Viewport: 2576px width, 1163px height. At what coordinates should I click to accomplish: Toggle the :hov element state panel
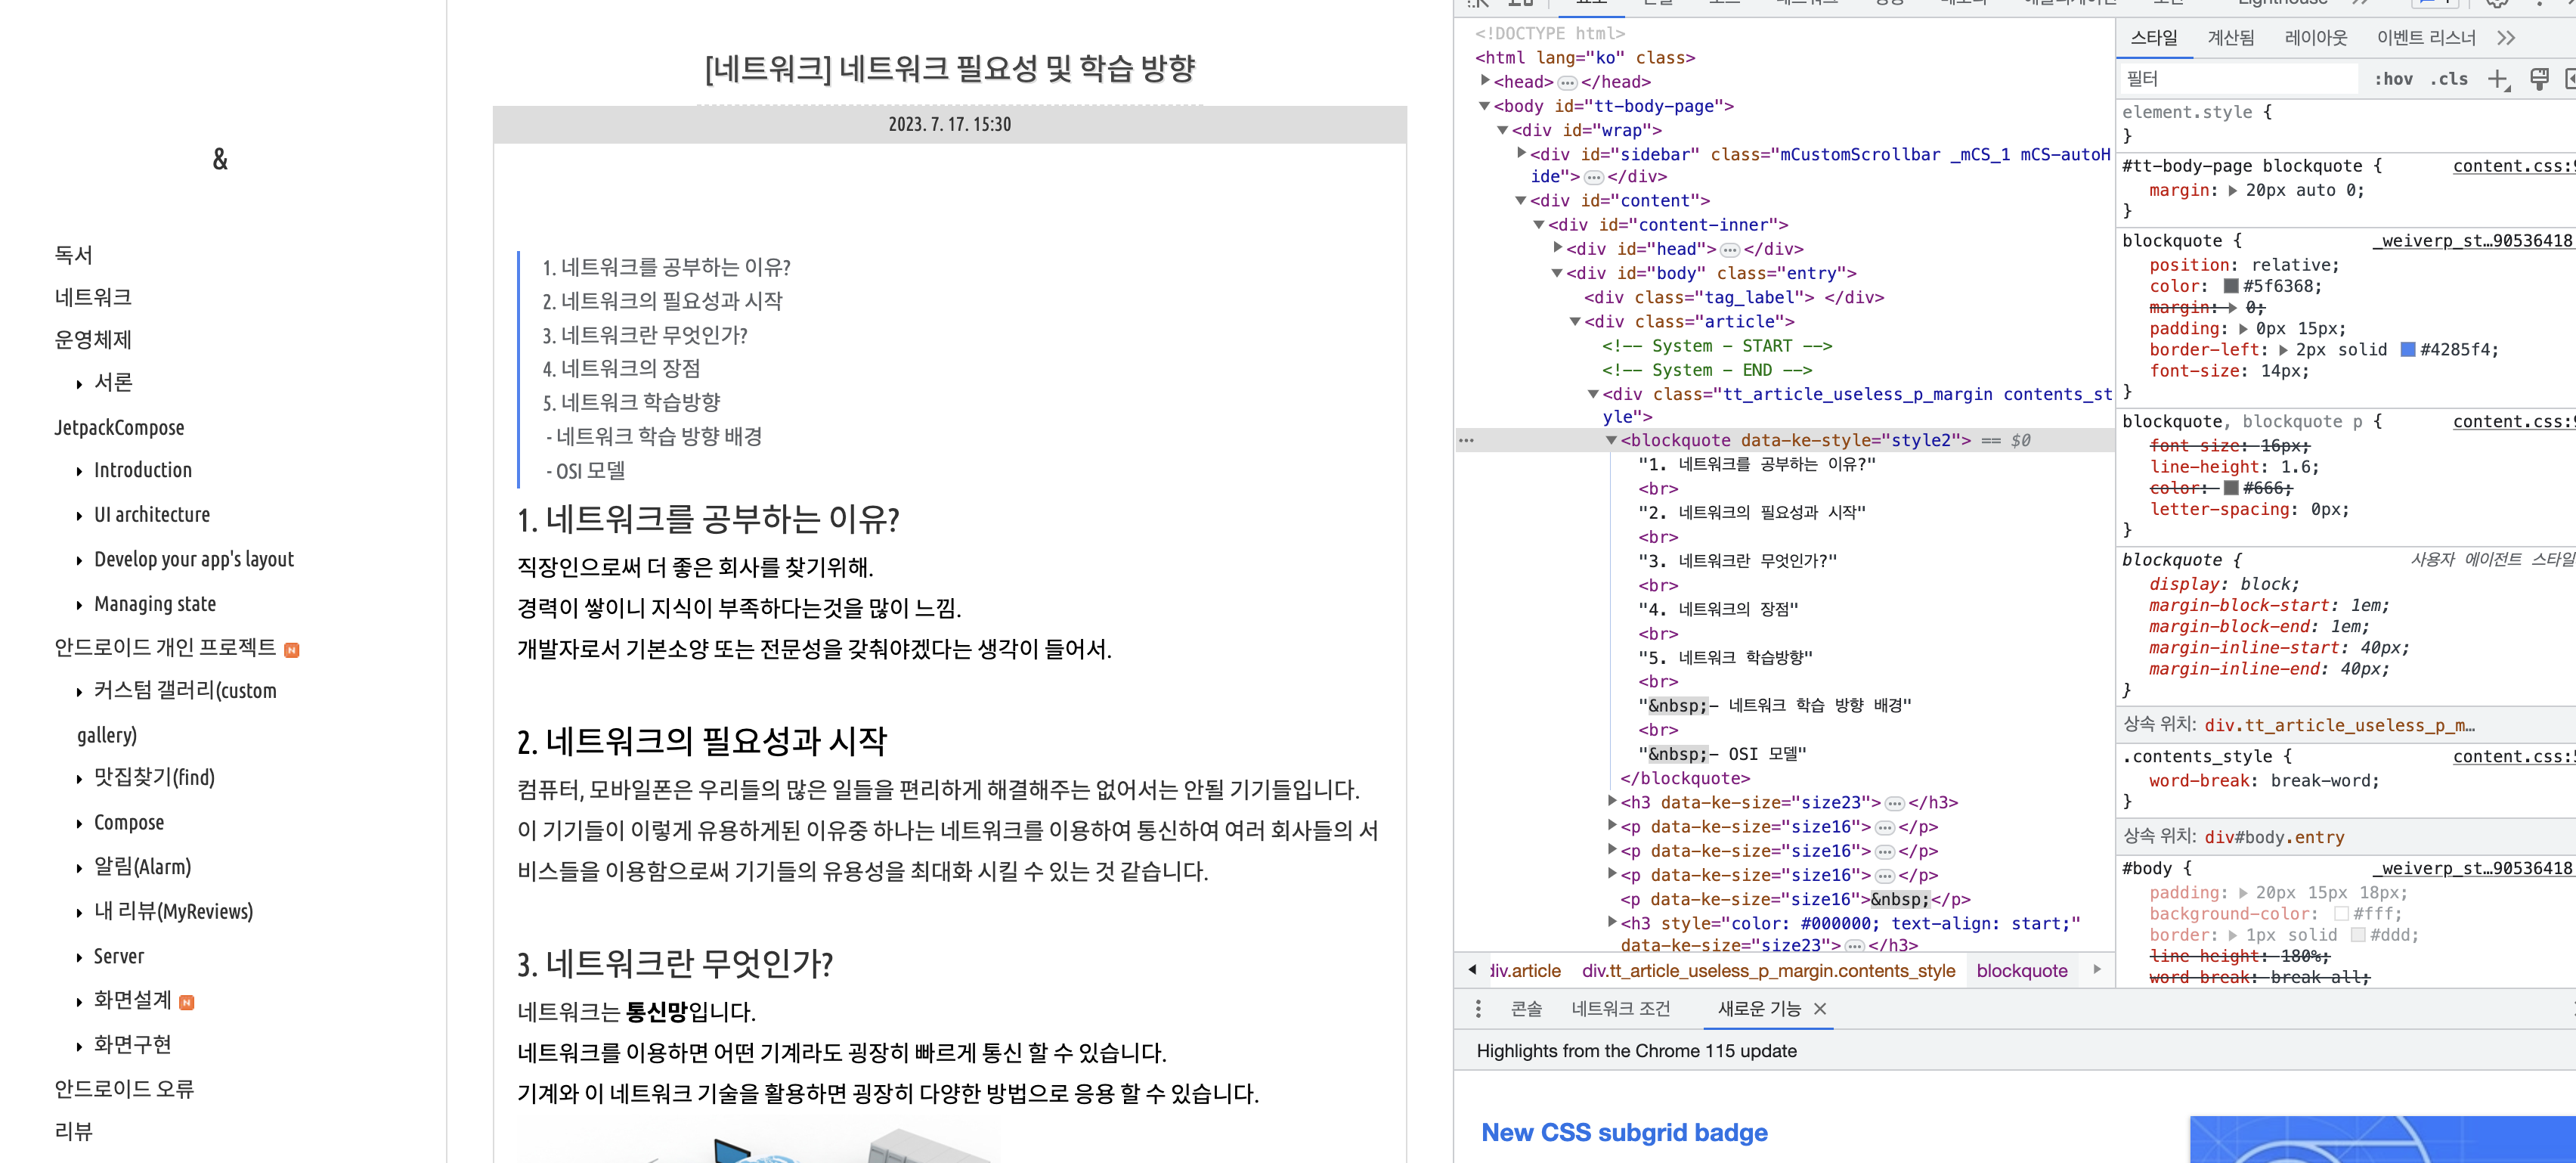(x=2393, y=79)
